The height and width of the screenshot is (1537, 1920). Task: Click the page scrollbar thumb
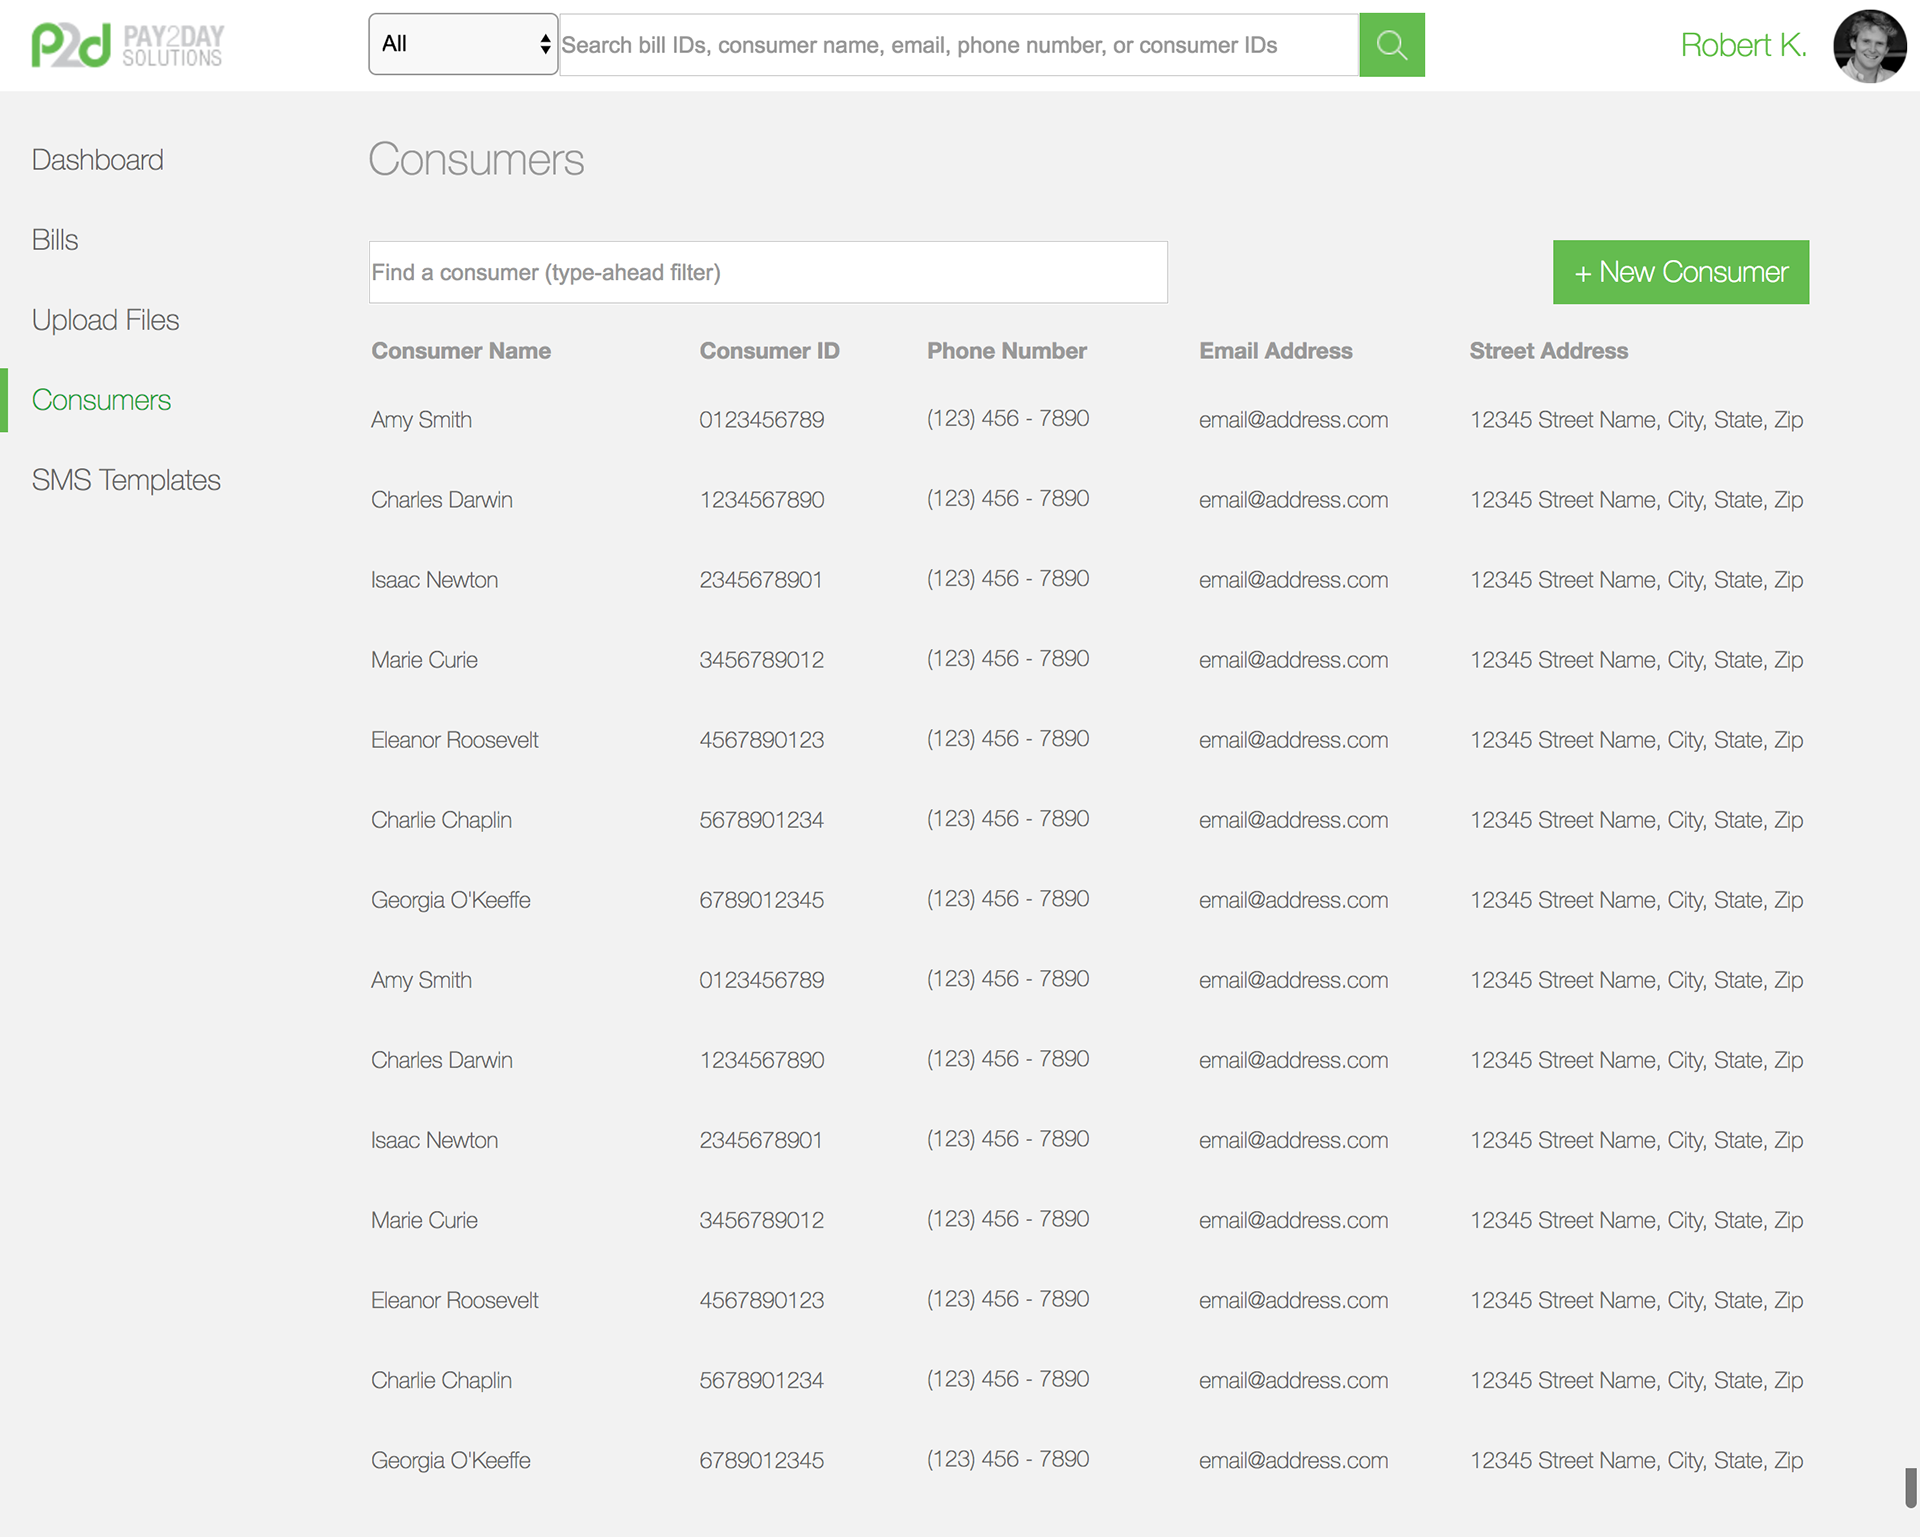tap(1910, 1487)
